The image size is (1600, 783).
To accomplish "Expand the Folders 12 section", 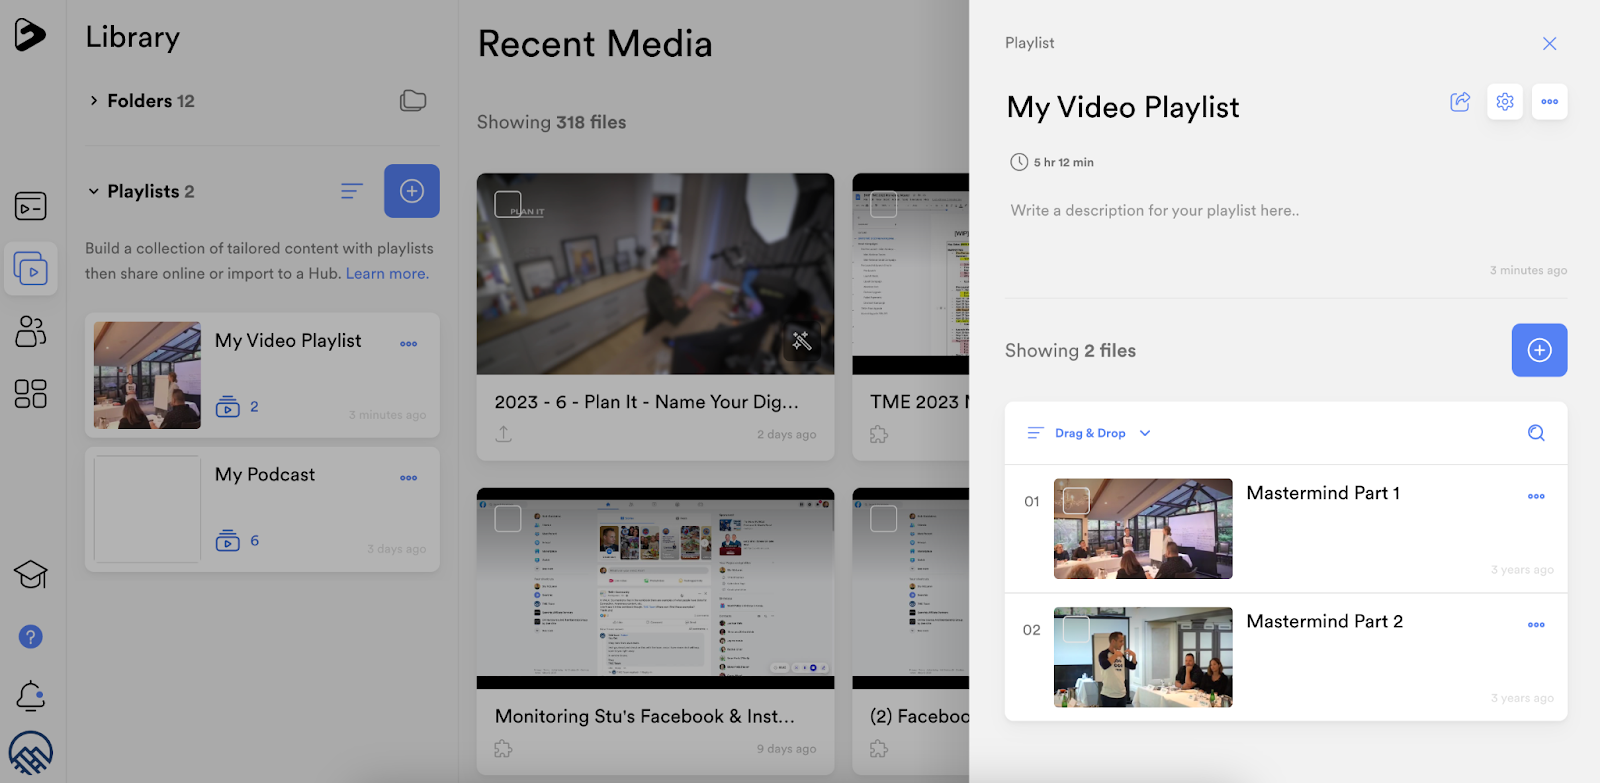I will [x=141, y=101].
